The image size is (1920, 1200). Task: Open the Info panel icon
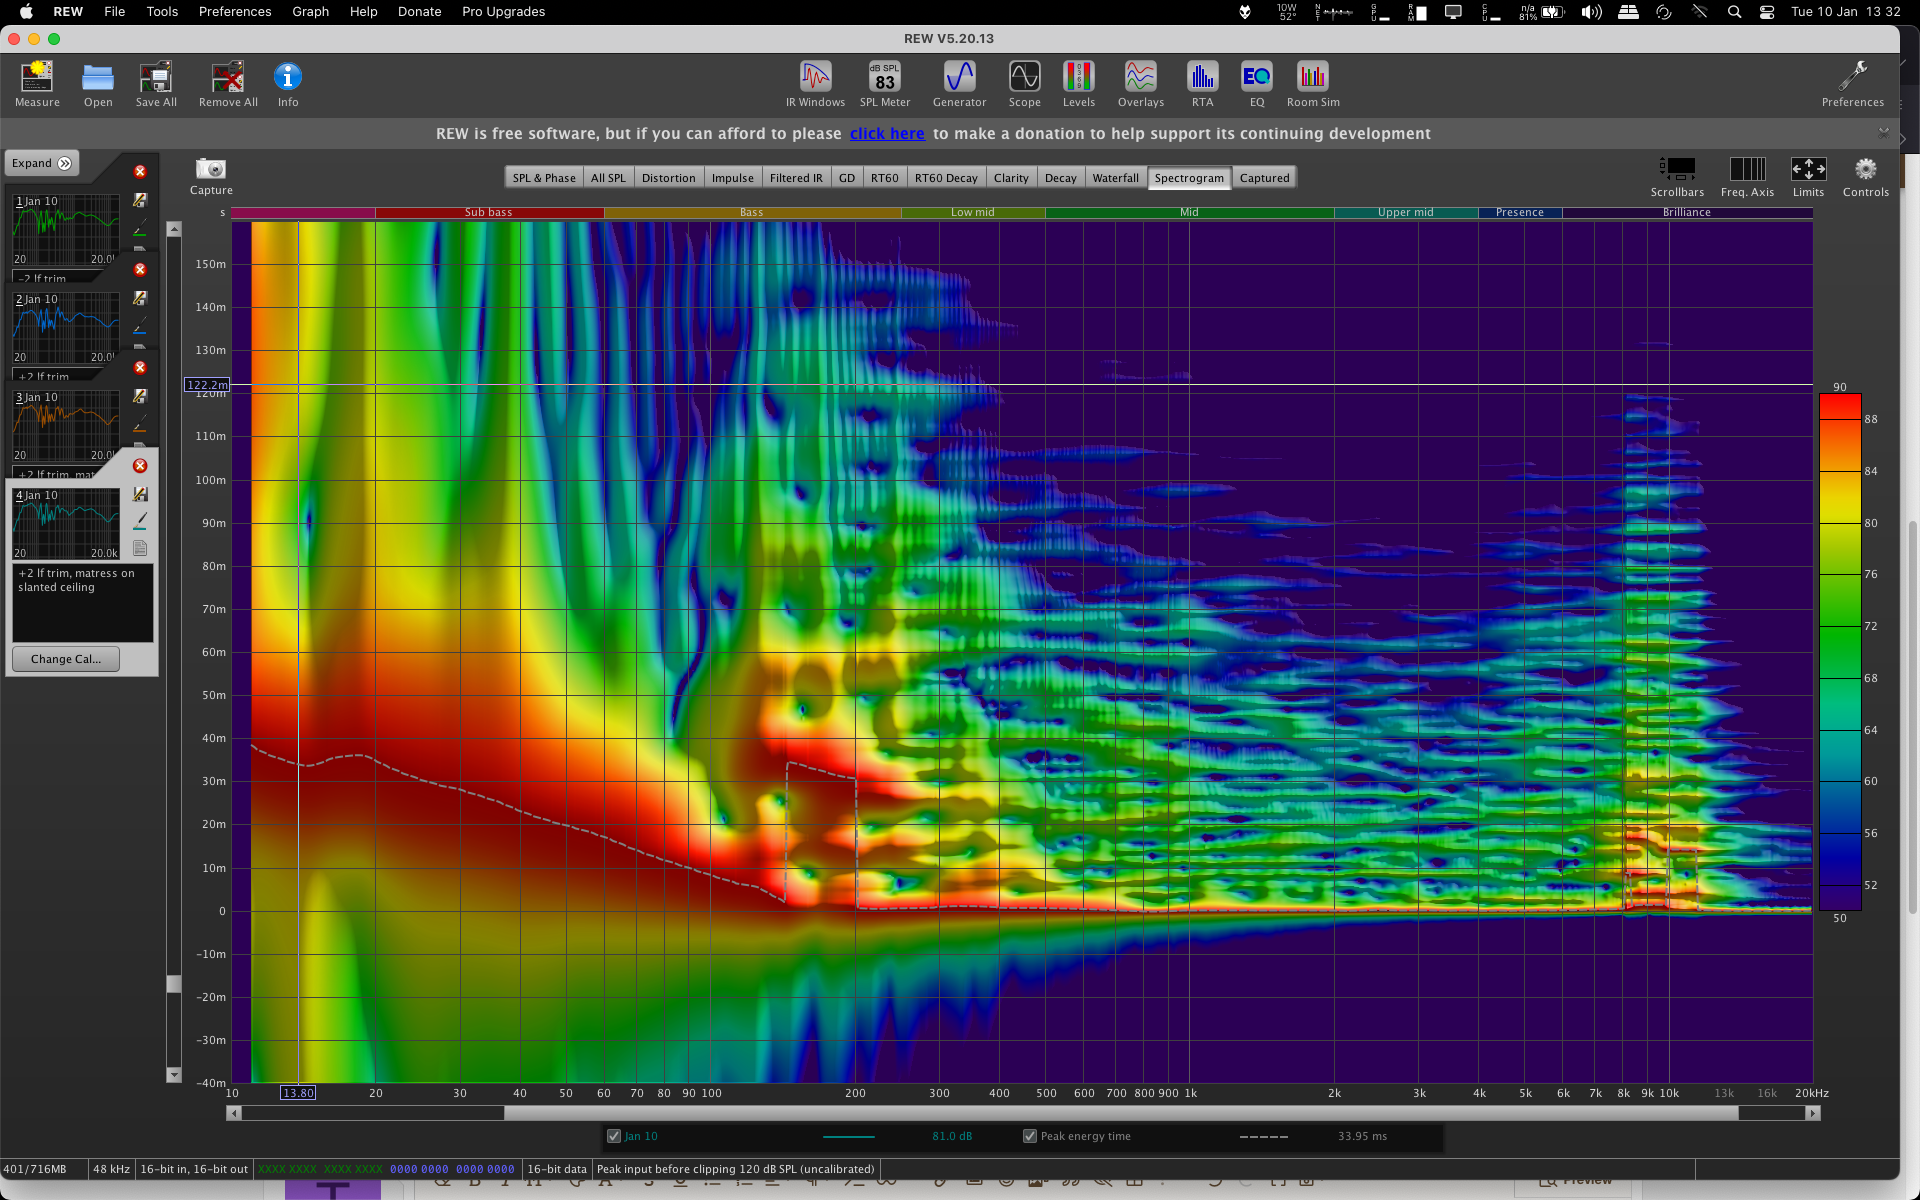coord(288,84)
